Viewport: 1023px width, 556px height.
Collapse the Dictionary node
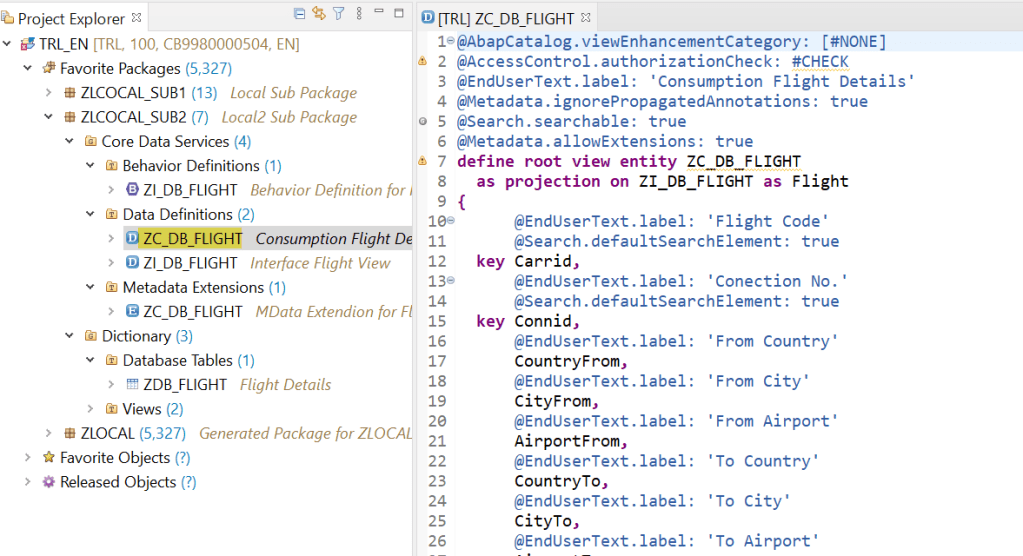click(69, 335)
